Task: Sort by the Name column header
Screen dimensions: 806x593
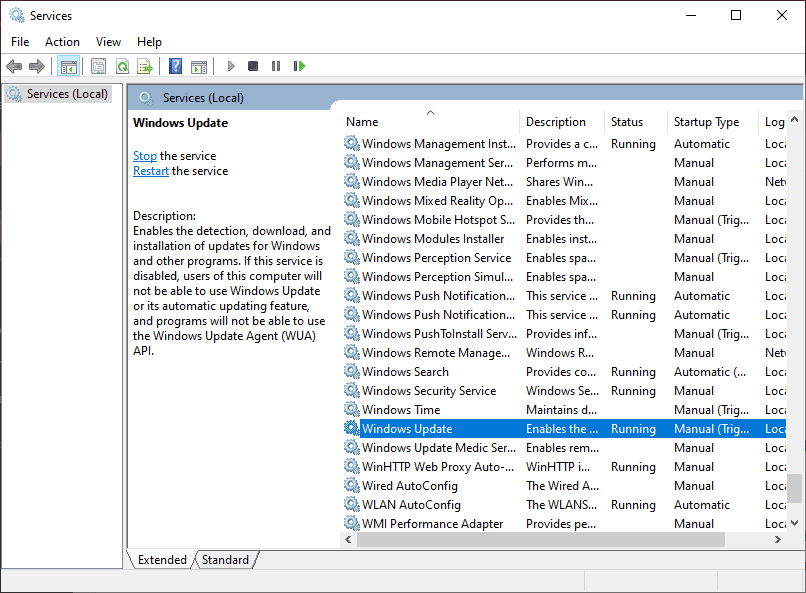Action: point(431,122)
